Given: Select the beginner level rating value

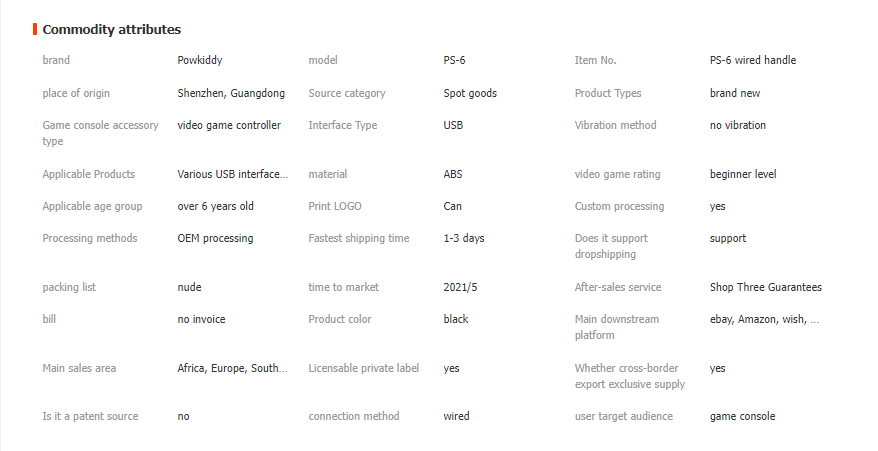Looking at the screenshot, I should pyautogui.click(x=743, y=174).
